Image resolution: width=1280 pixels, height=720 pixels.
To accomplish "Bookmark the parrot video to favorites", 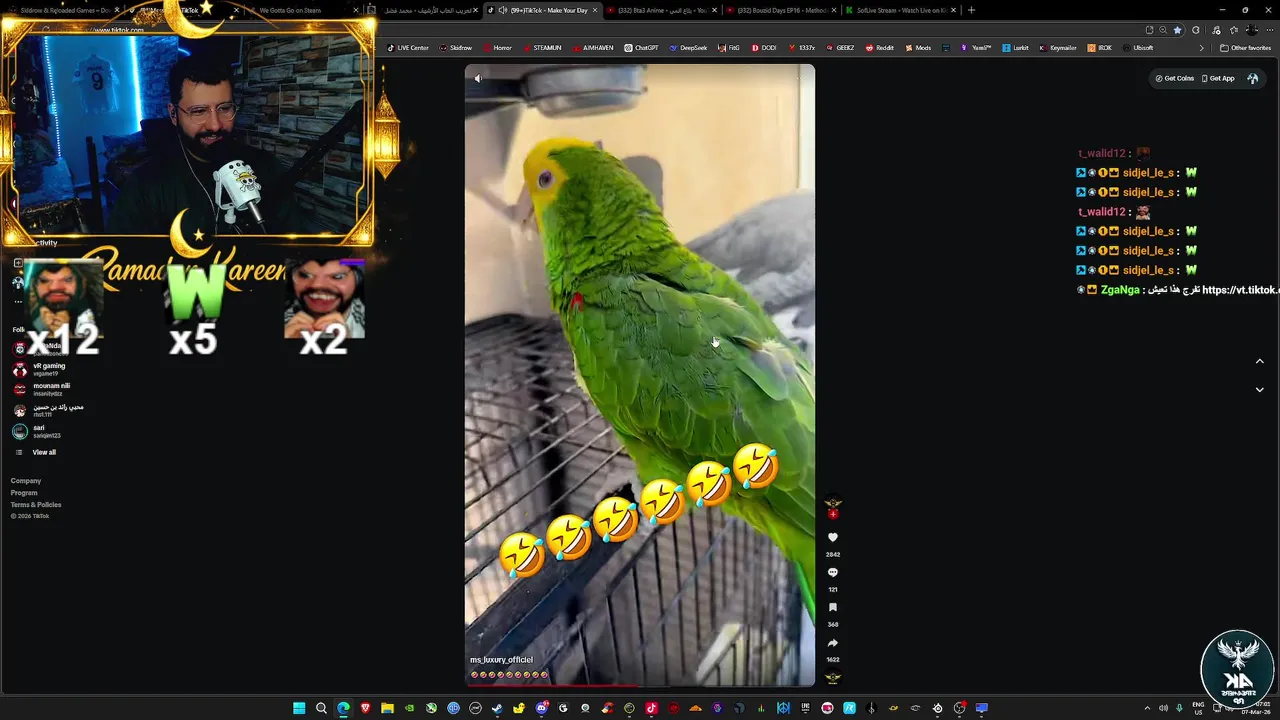I will 833,608.
